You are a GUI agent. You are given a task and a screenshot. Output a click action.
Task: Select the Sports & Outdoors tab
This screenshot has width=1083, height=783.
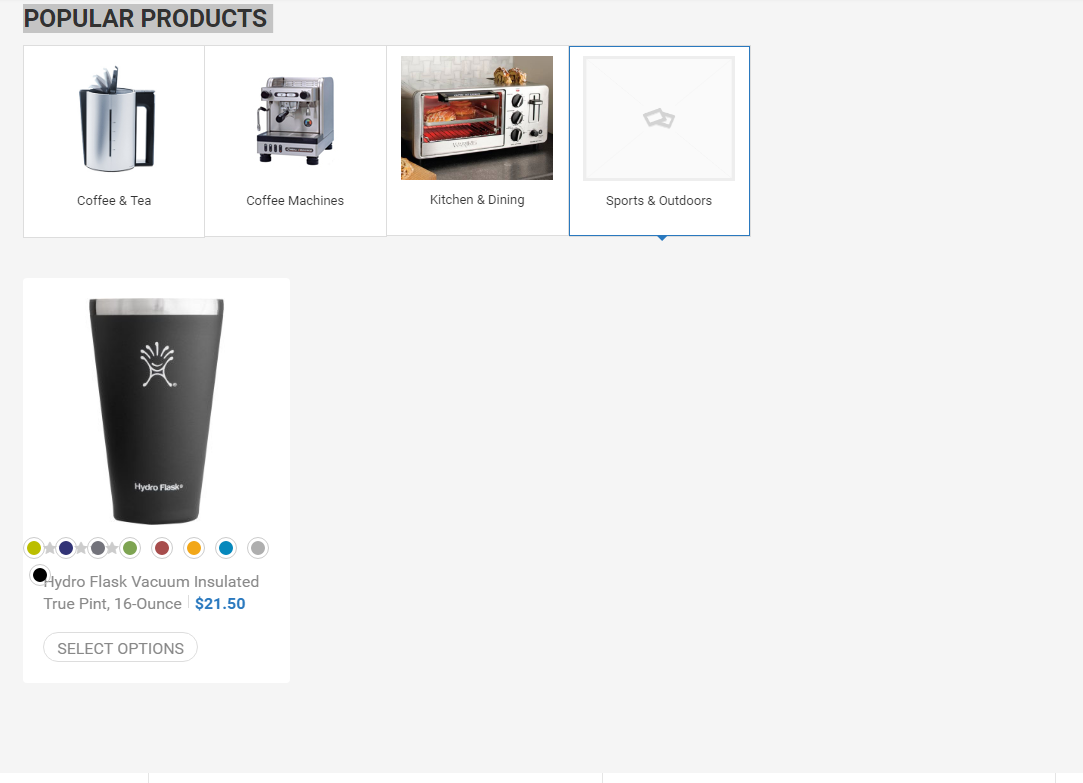click(660, 141)
